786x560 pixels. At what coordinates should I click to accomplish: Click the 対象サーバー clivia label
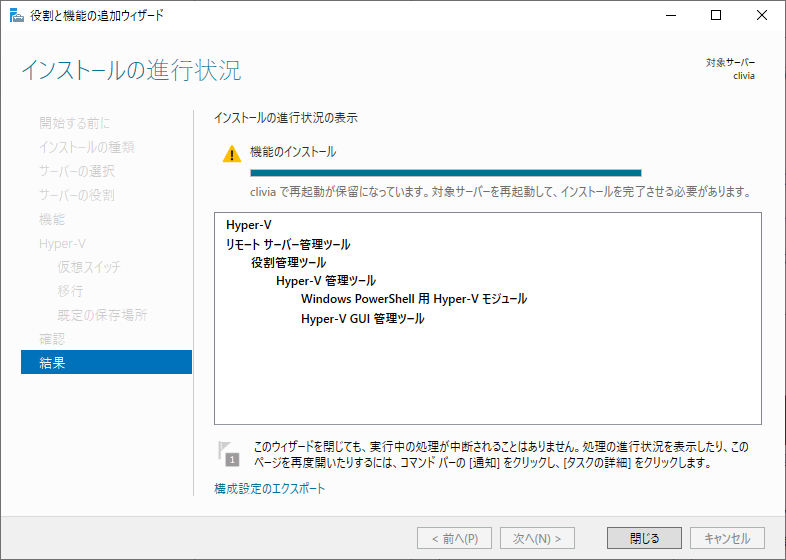click(x=730, y=69)
